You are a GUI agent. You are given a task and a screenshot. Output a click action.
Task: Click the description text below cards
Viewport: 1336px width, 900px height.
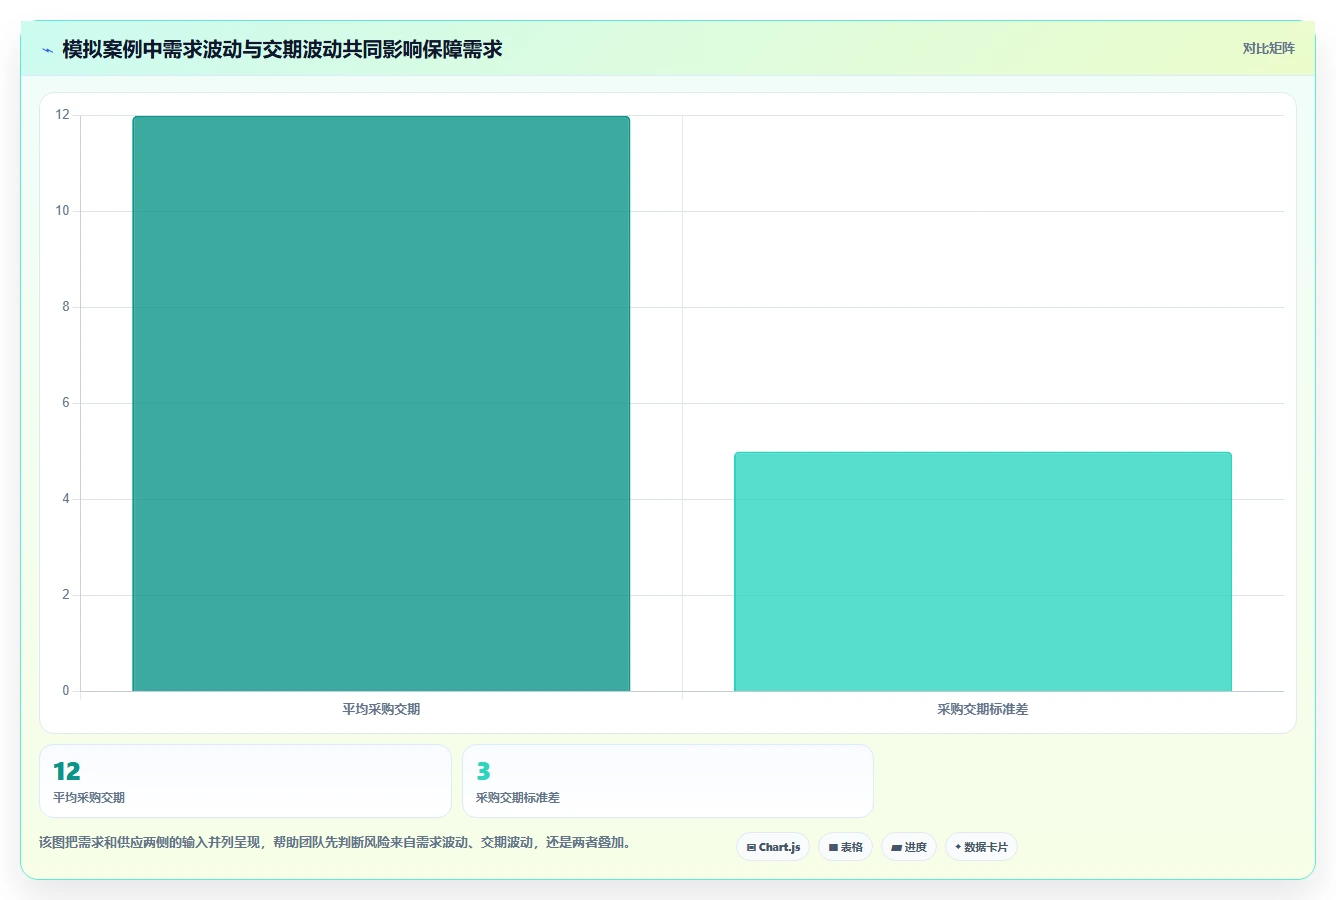pos(335,842)
